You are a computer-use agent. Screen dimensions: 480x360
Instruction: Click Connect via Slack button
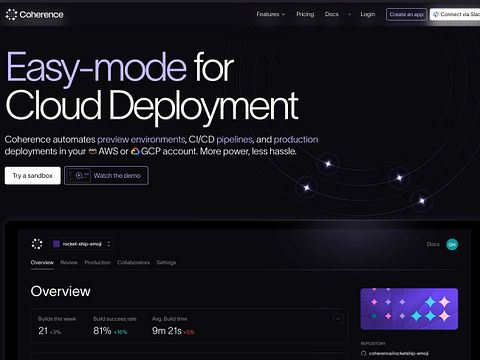(455, 14)
